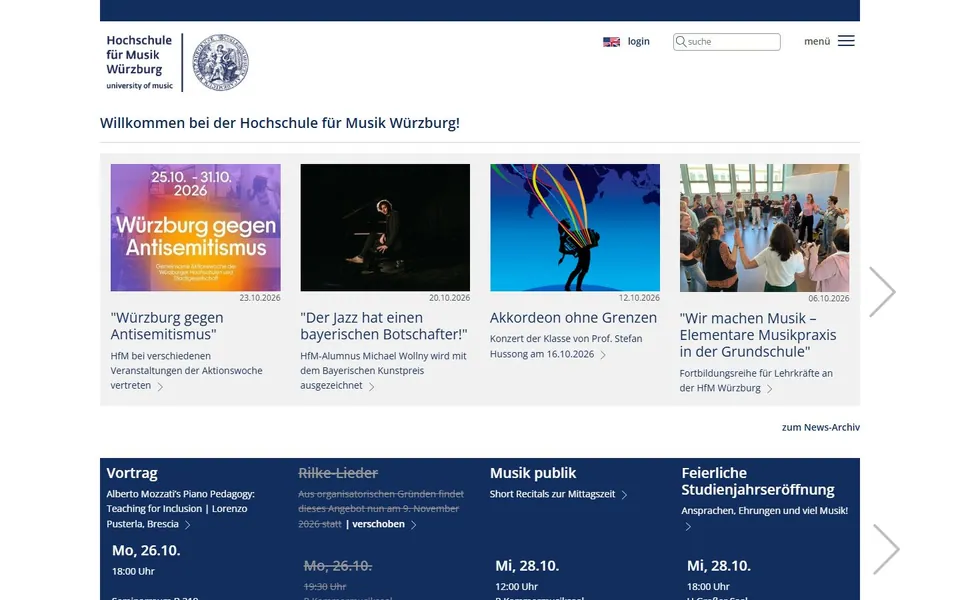The width and height of the screenshot is (960, 600).
Task: Click the English language flag icon
Action: 611,42
